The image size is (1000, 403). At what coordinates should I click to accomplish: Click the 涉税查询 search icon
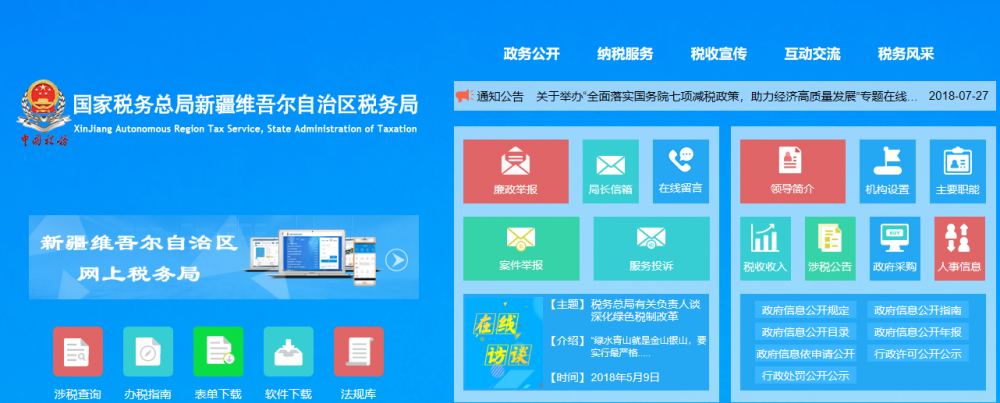pos(78,352)
